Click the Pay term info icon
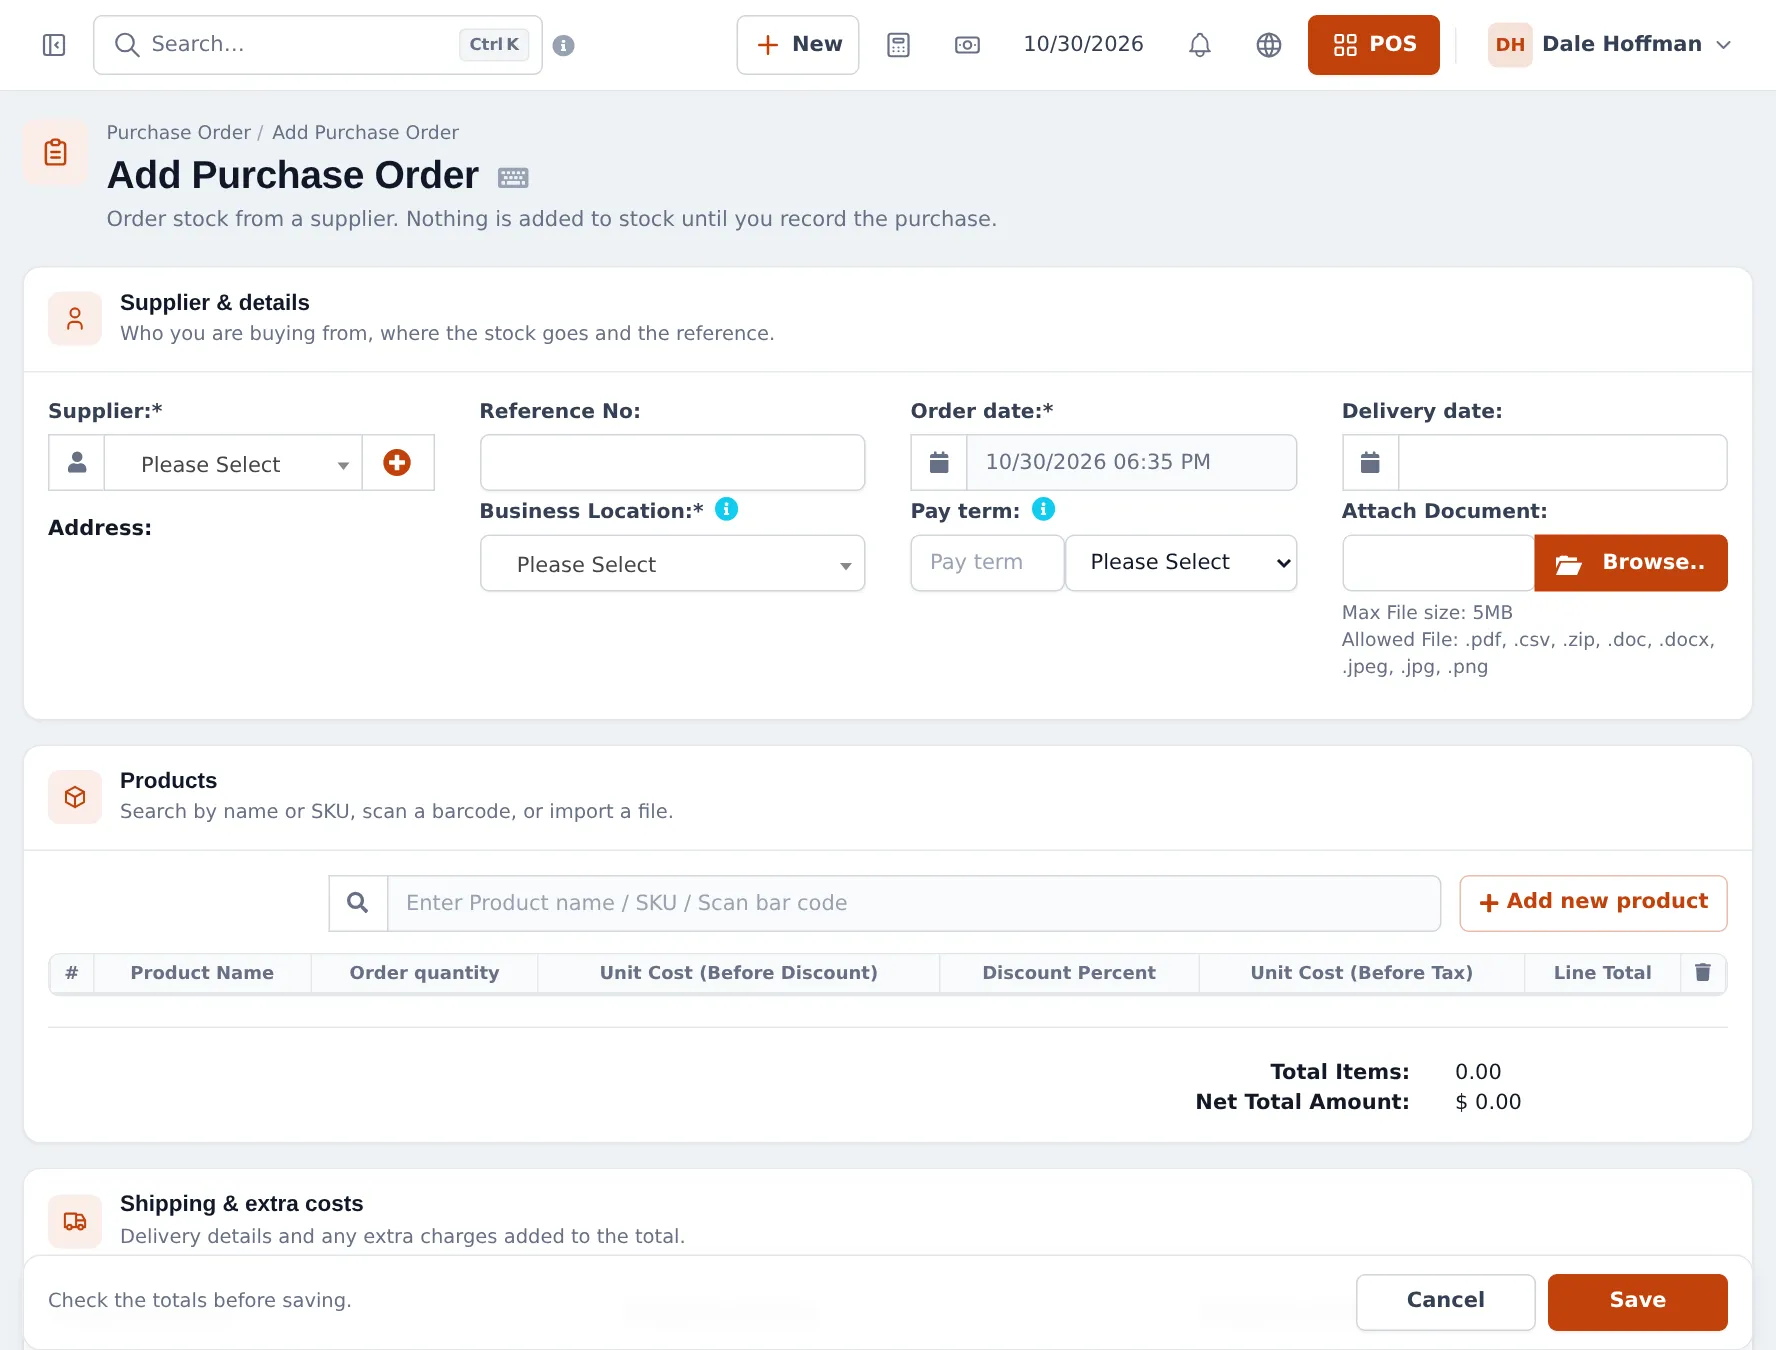 click(1043, 509)
